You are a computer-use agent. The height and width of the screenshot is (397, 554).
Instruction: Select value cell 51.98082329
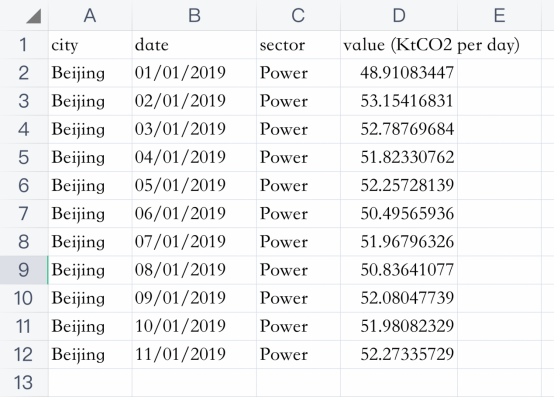[x=399, y=326]
